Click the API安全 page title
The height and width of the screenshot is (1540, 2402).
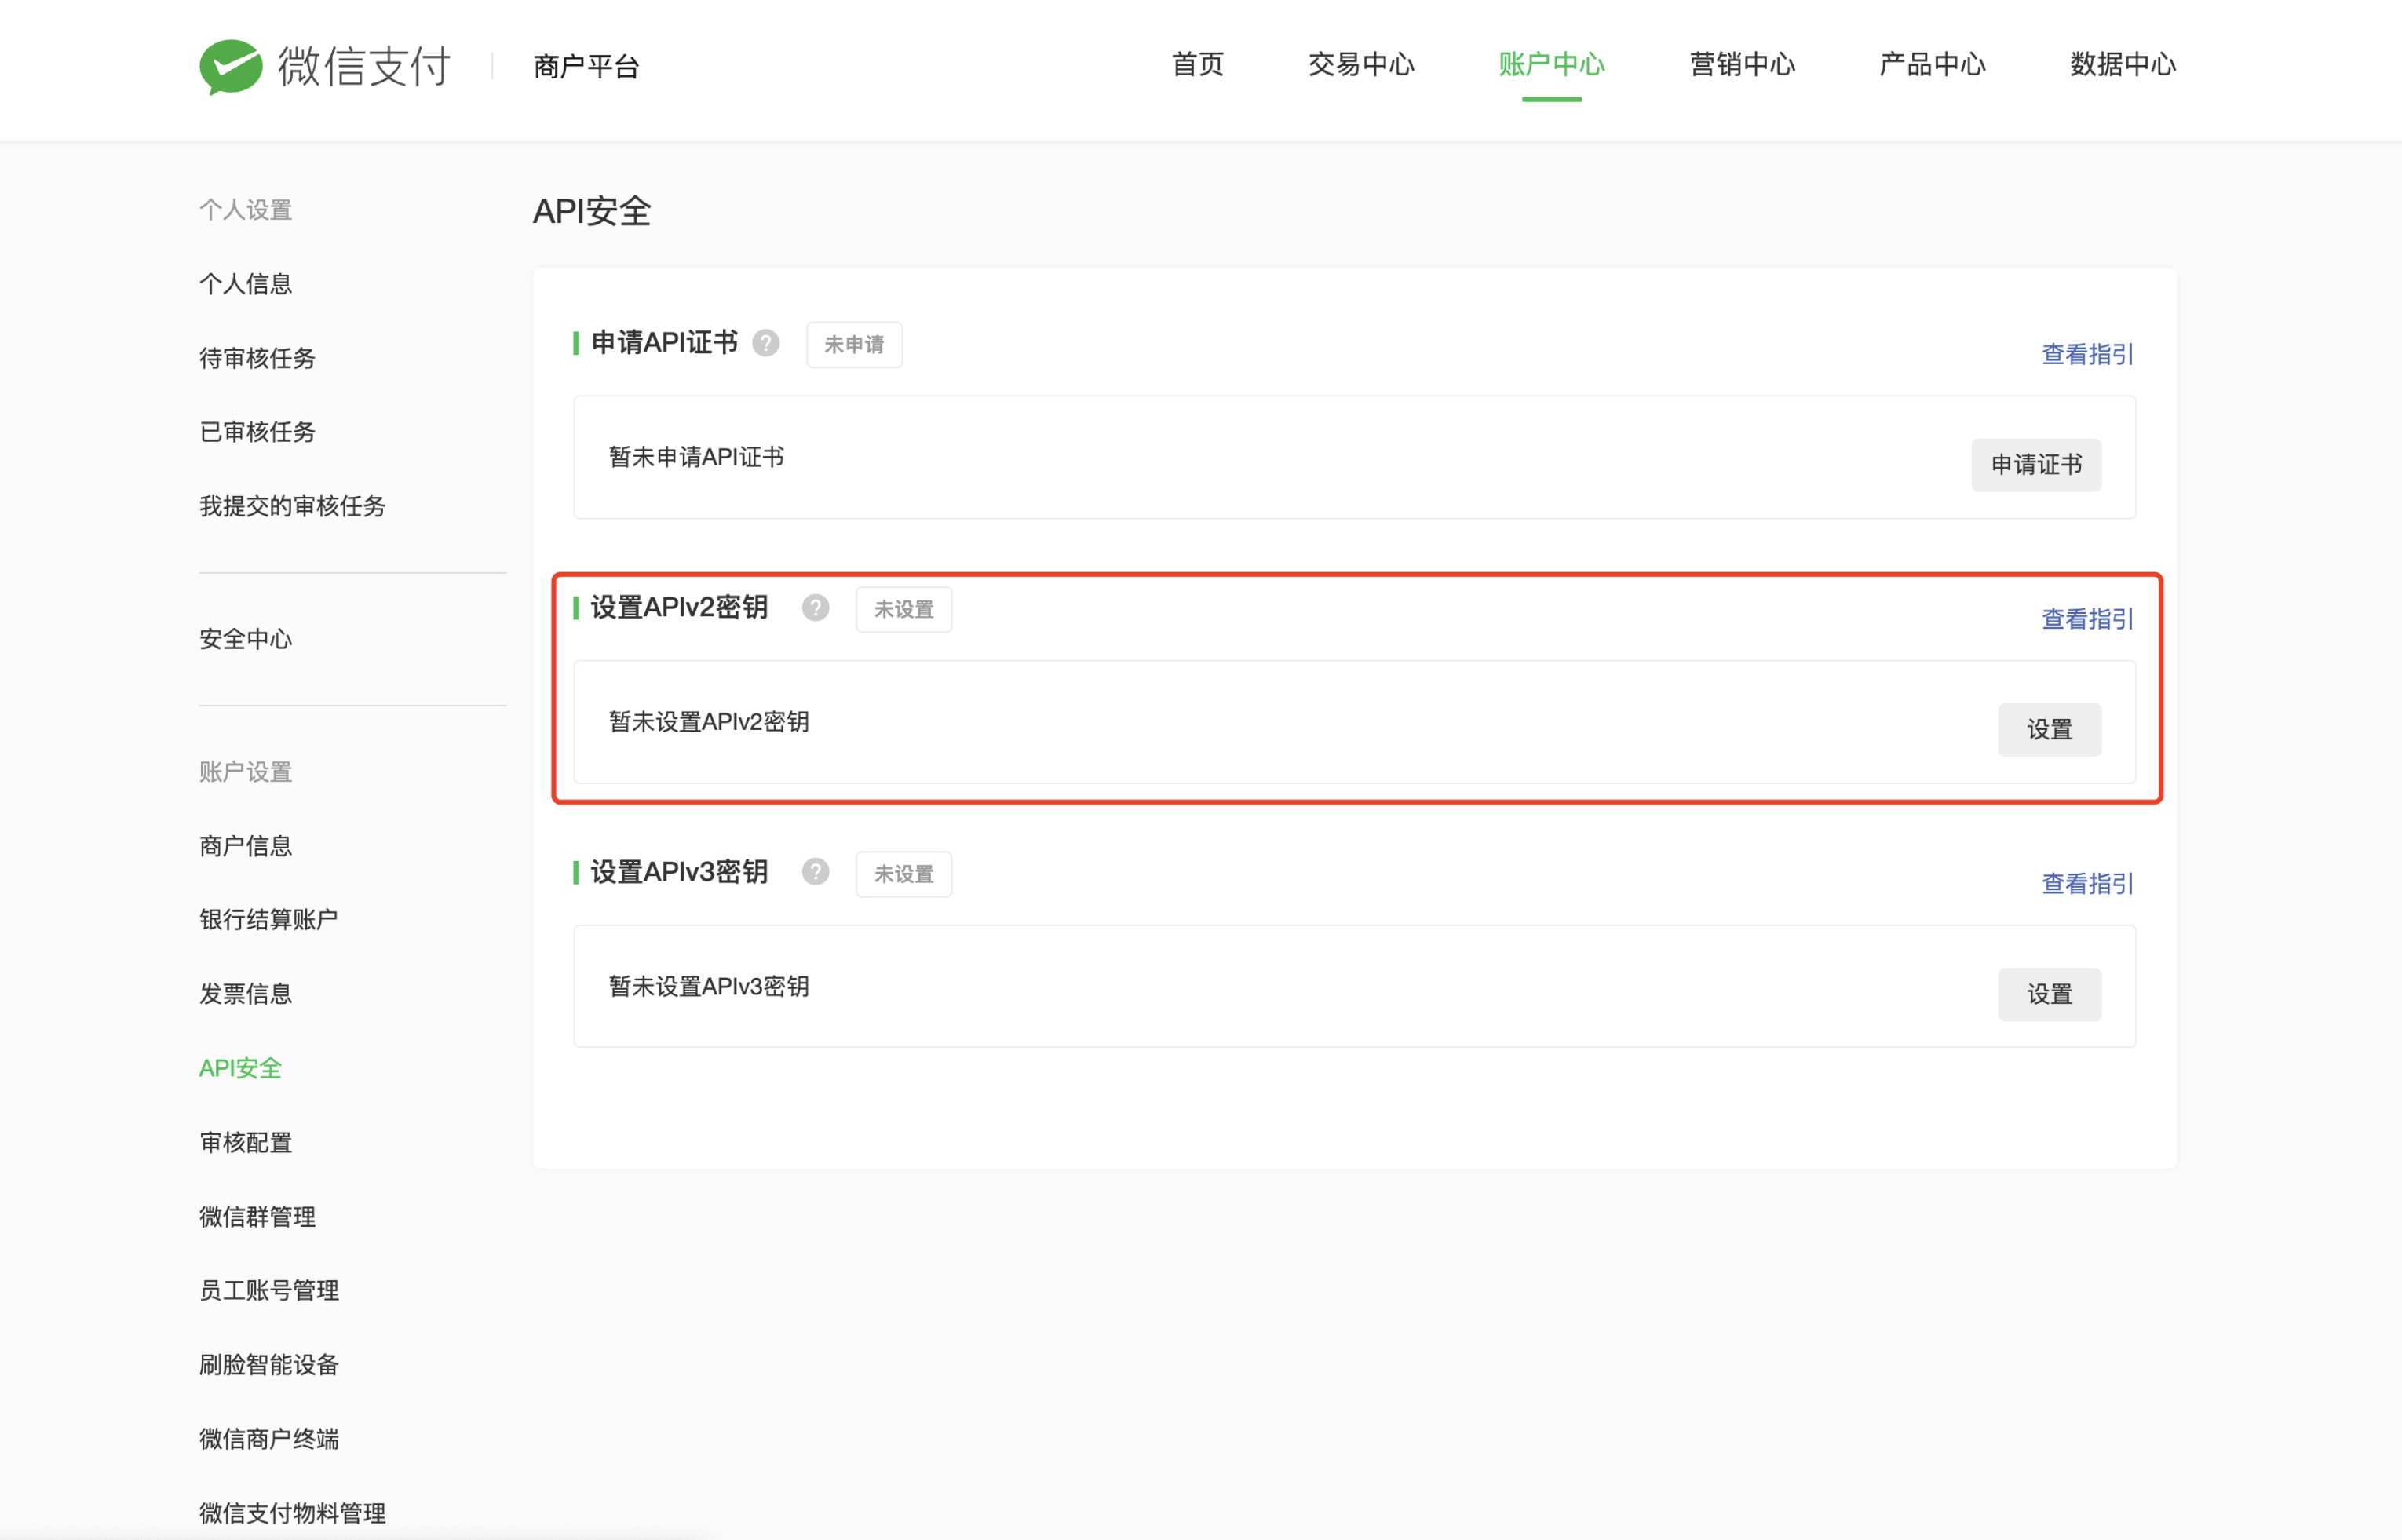point(592,212)
